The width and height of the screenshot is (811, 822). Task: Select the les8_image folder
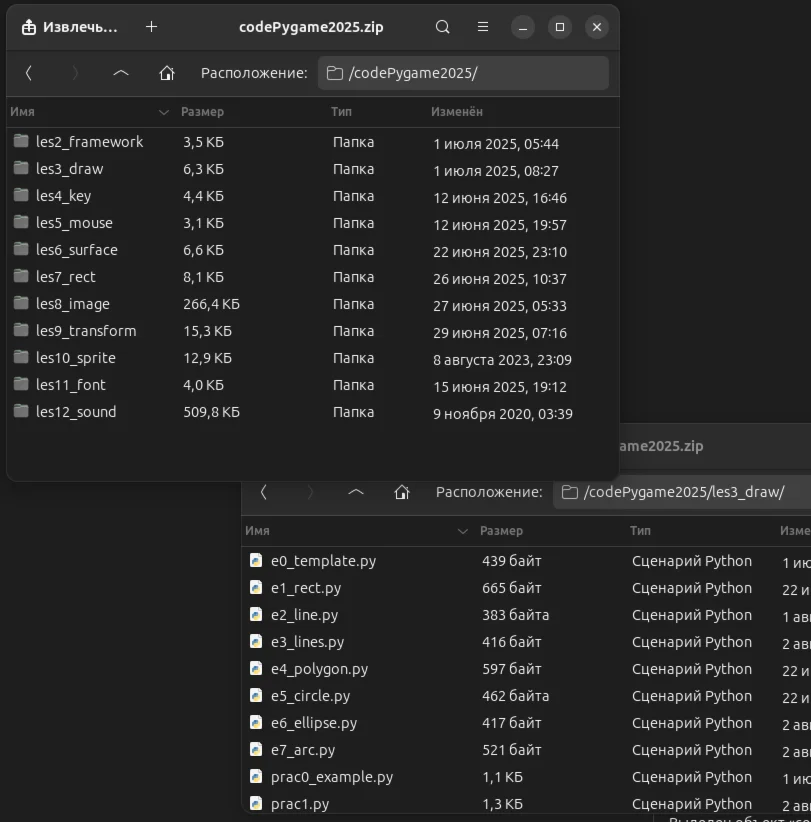click(72, 304)
